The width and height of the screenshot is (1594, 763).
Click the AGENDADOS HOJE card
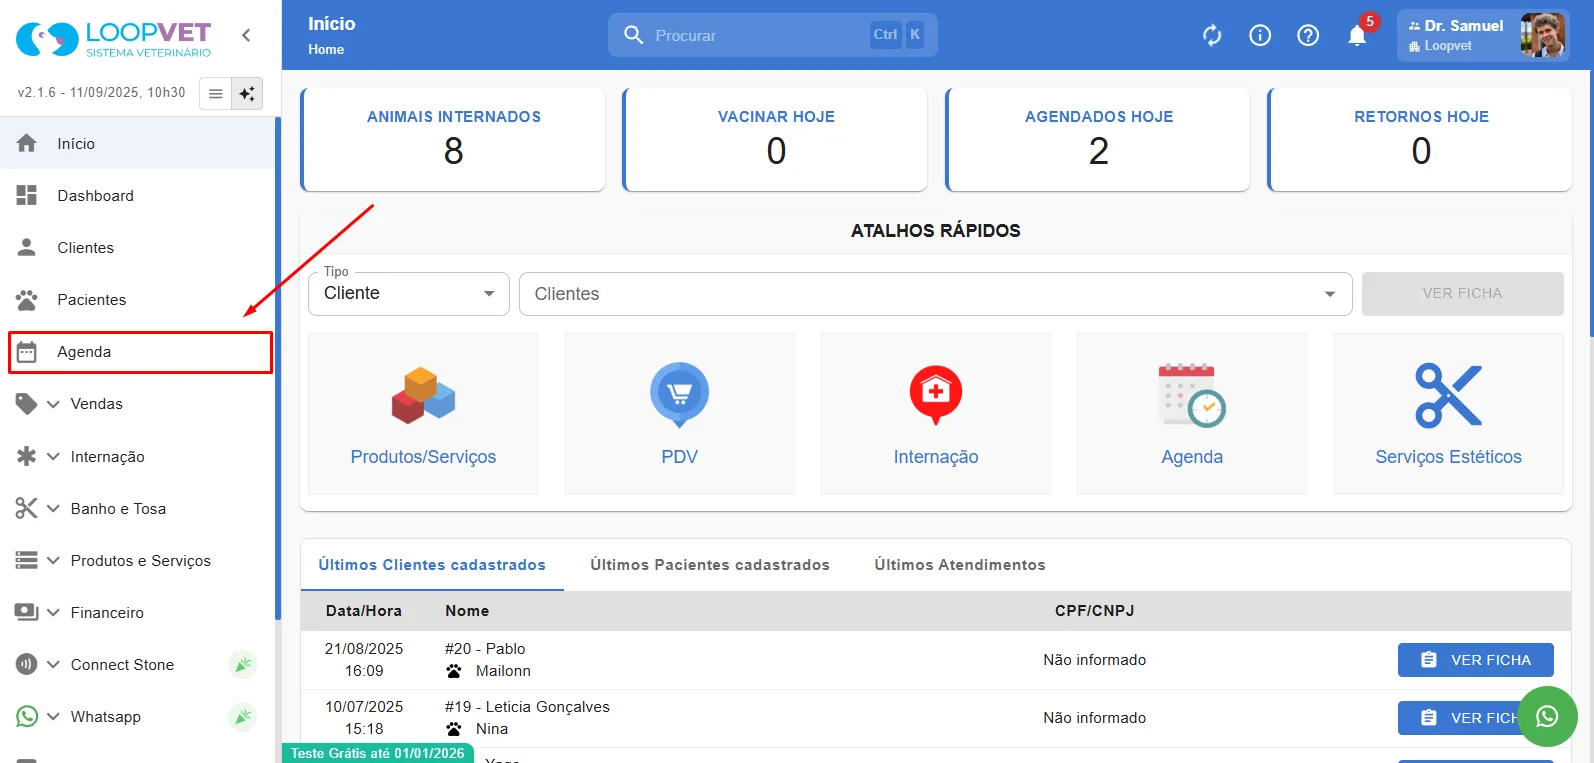click(x=1098, y=139)
